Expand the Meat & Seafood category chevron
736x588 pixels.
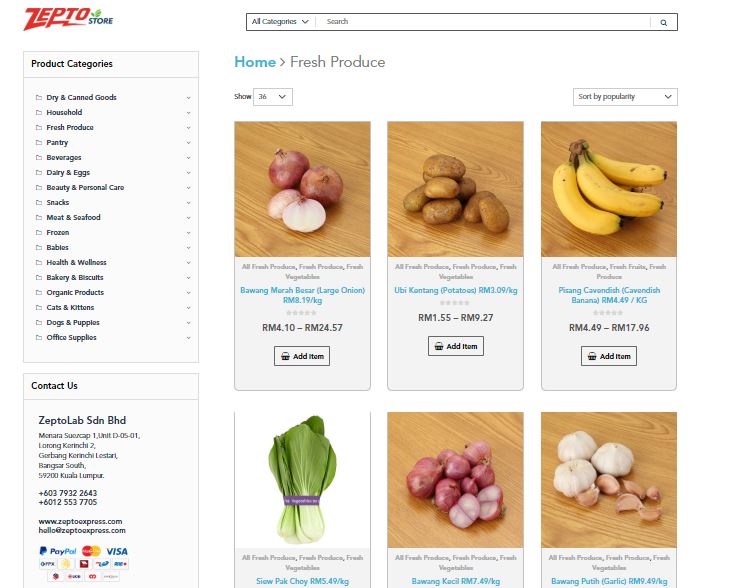188,218
